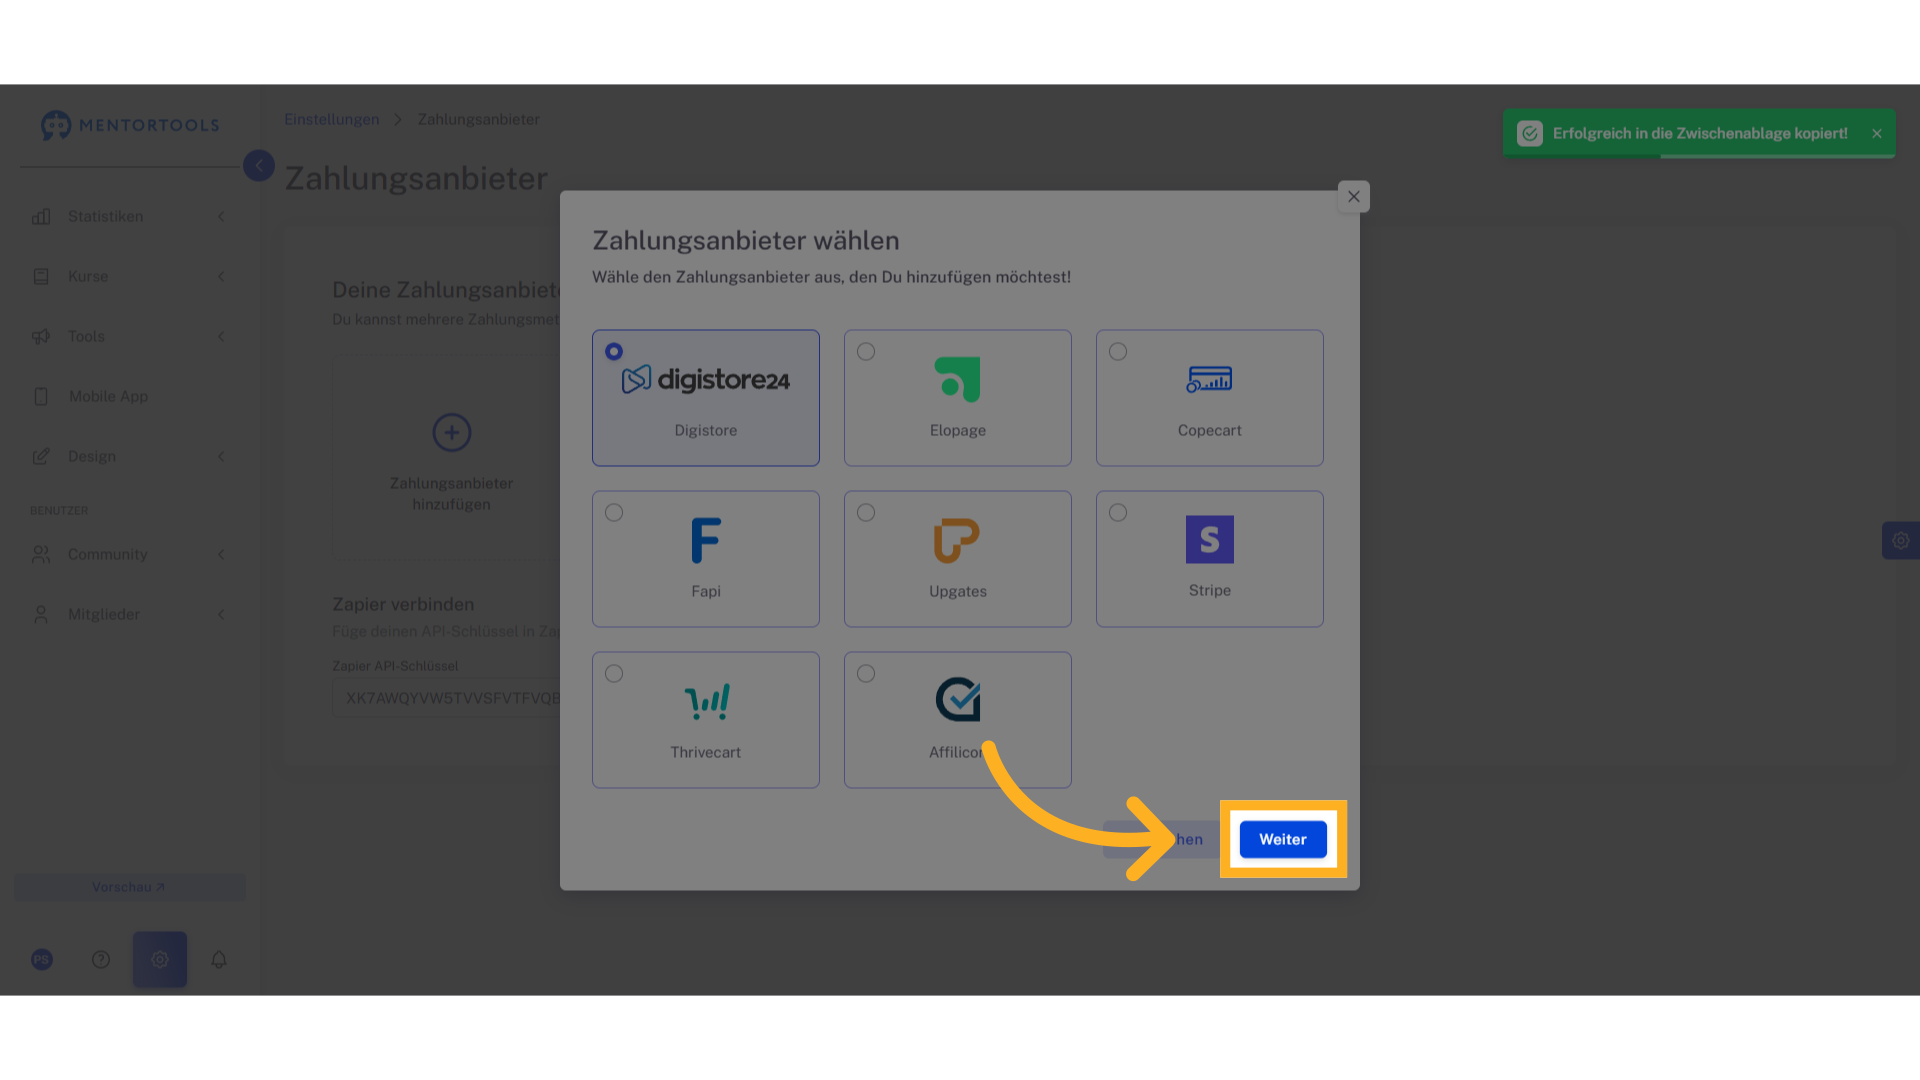Click the Mitglieder person icon
This screenshot has width=1920, height=1080.
tap(41, 614)
